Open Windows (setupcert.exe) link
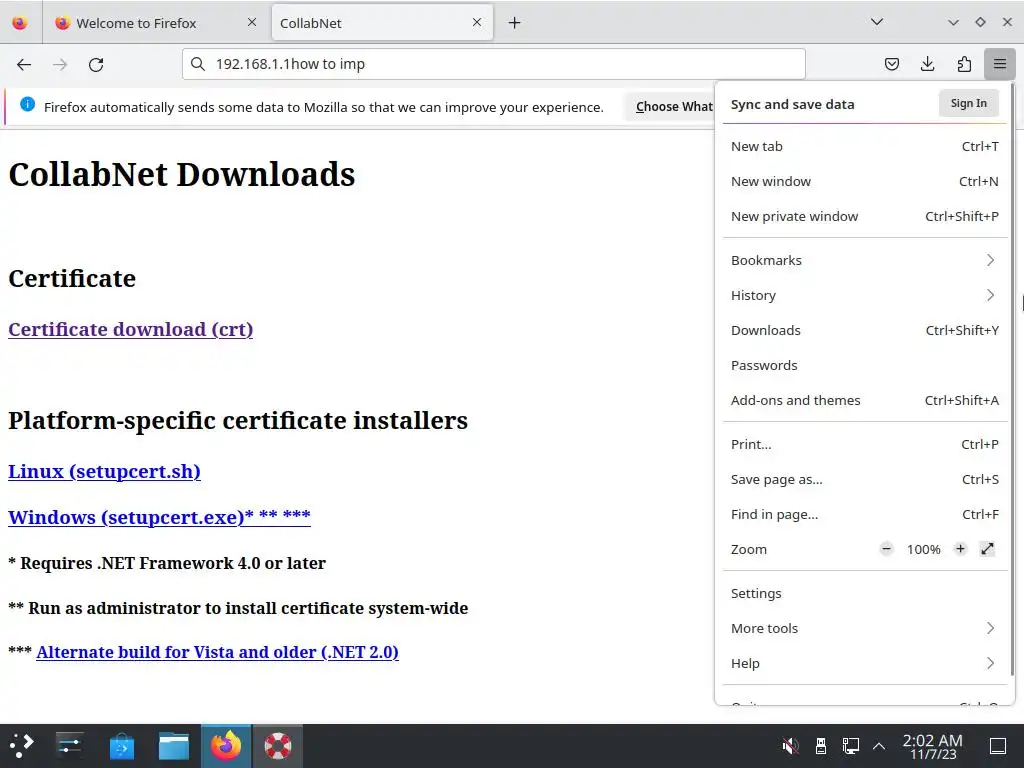The width and height of the screenshot is (1024, 768). 159,517
